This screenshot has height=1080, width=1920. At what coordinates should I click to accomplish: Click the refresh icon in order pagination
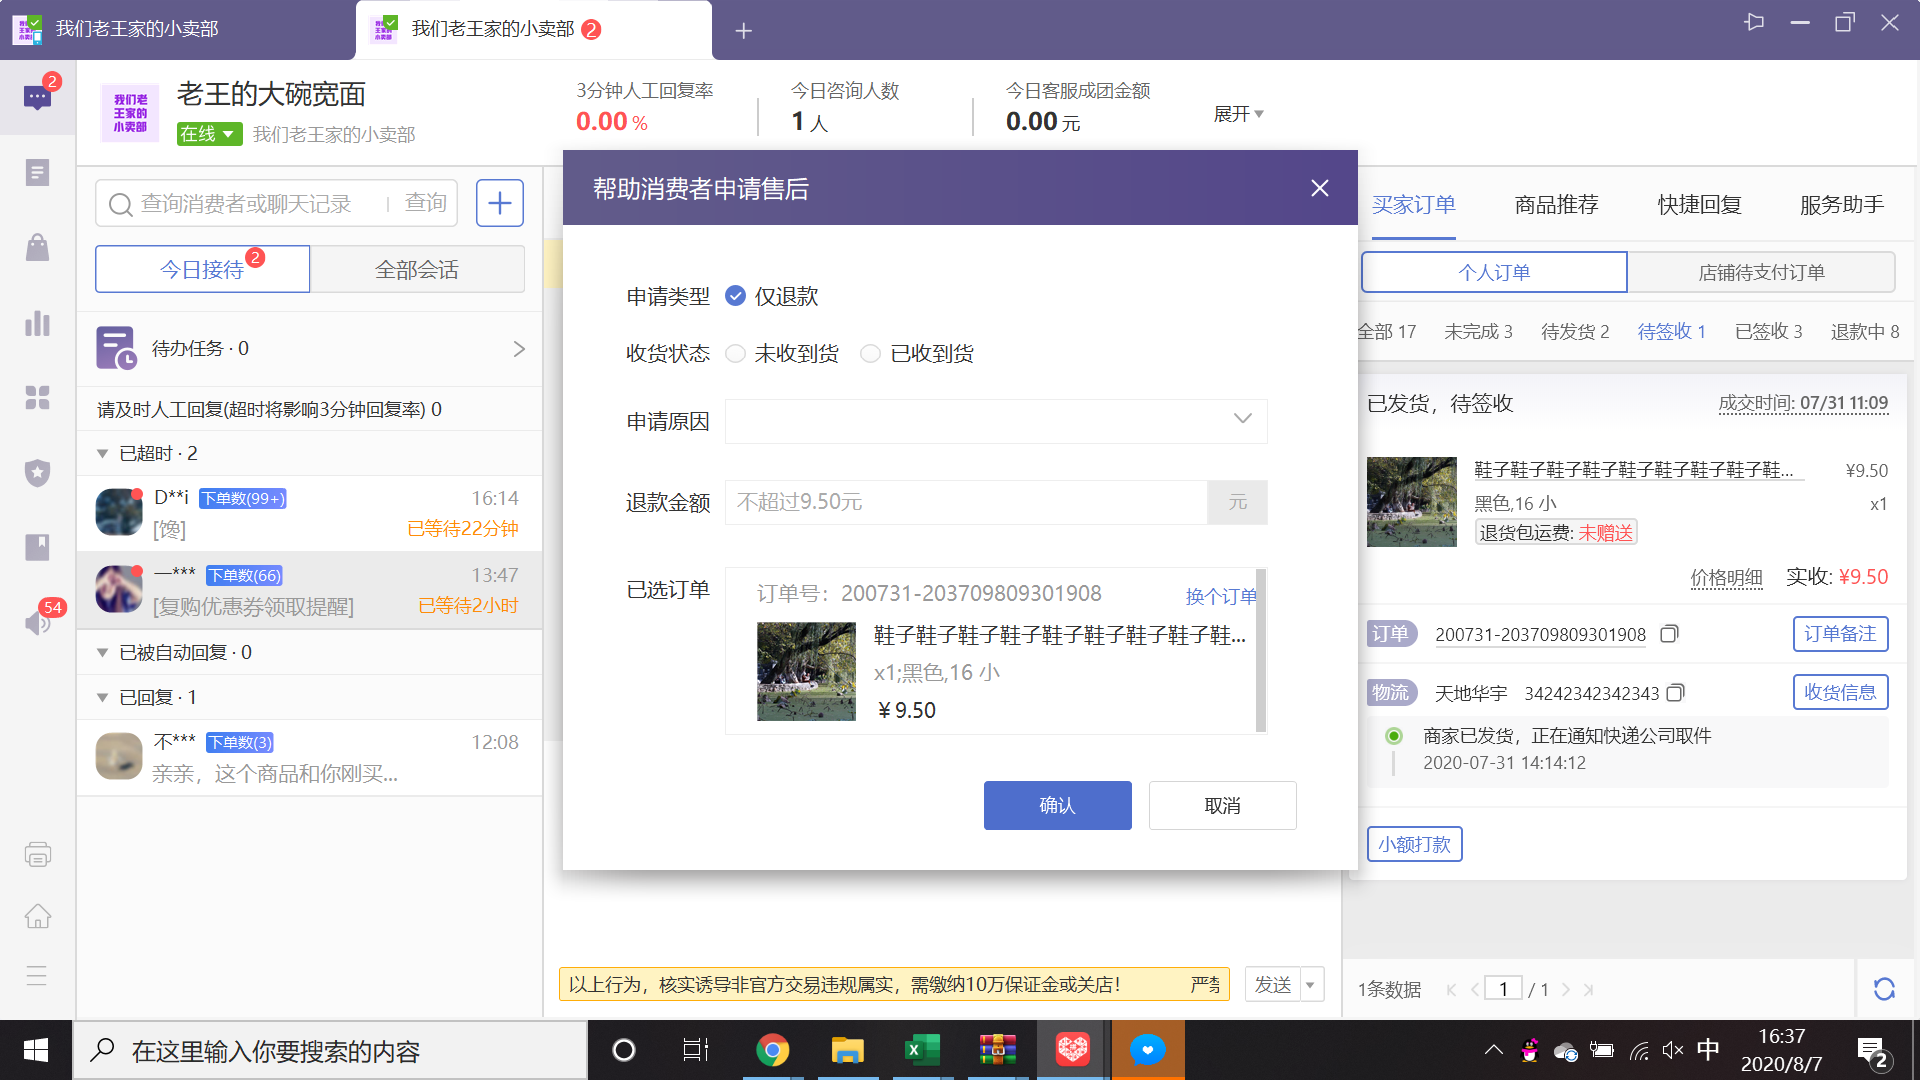[1884, 989]
